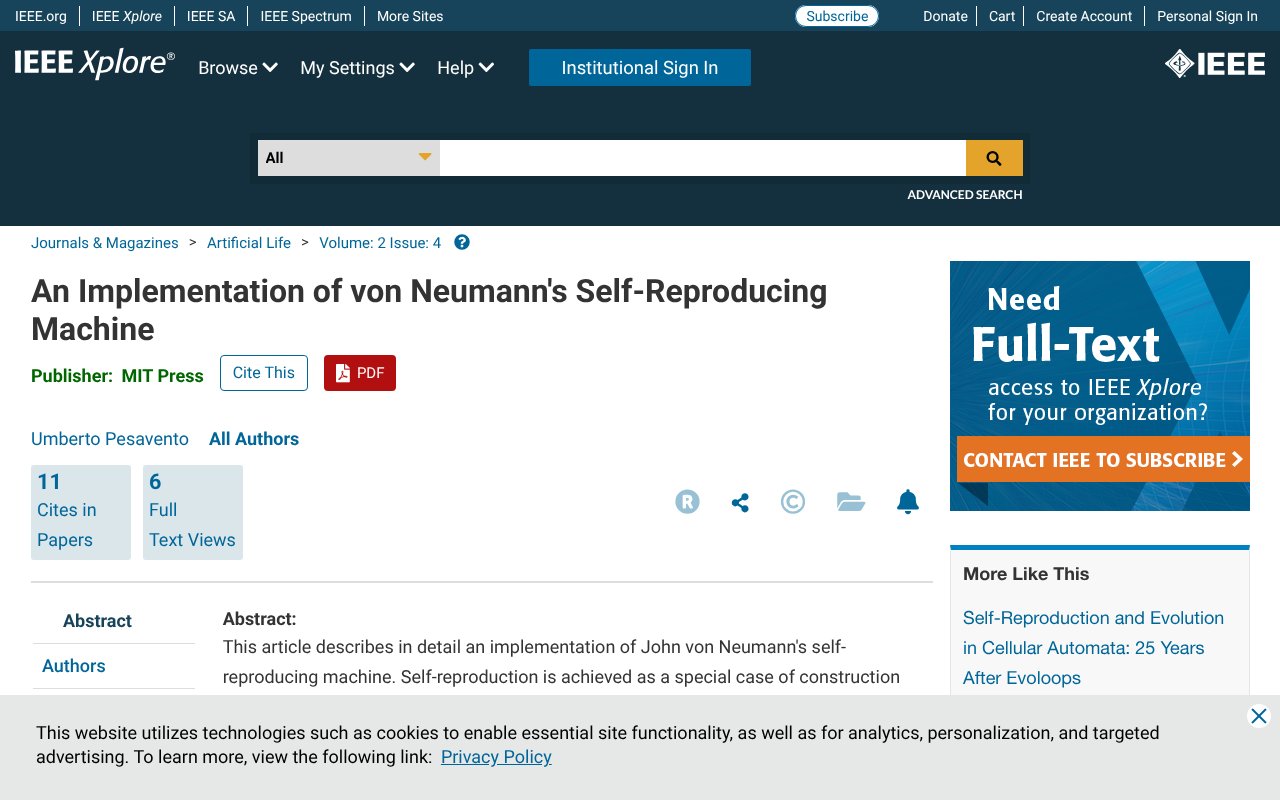Open the Help dropdown menu
The image size is (1280, 800).
click(465, 68)
